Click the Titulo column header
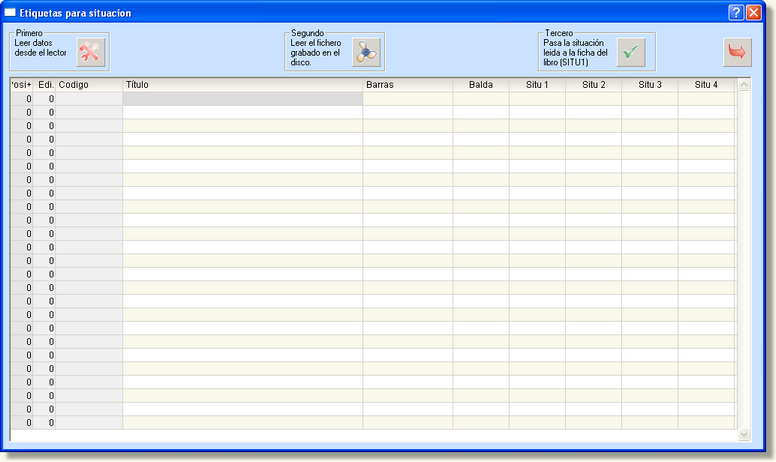The image size is (776, 462). pos(242,85)
